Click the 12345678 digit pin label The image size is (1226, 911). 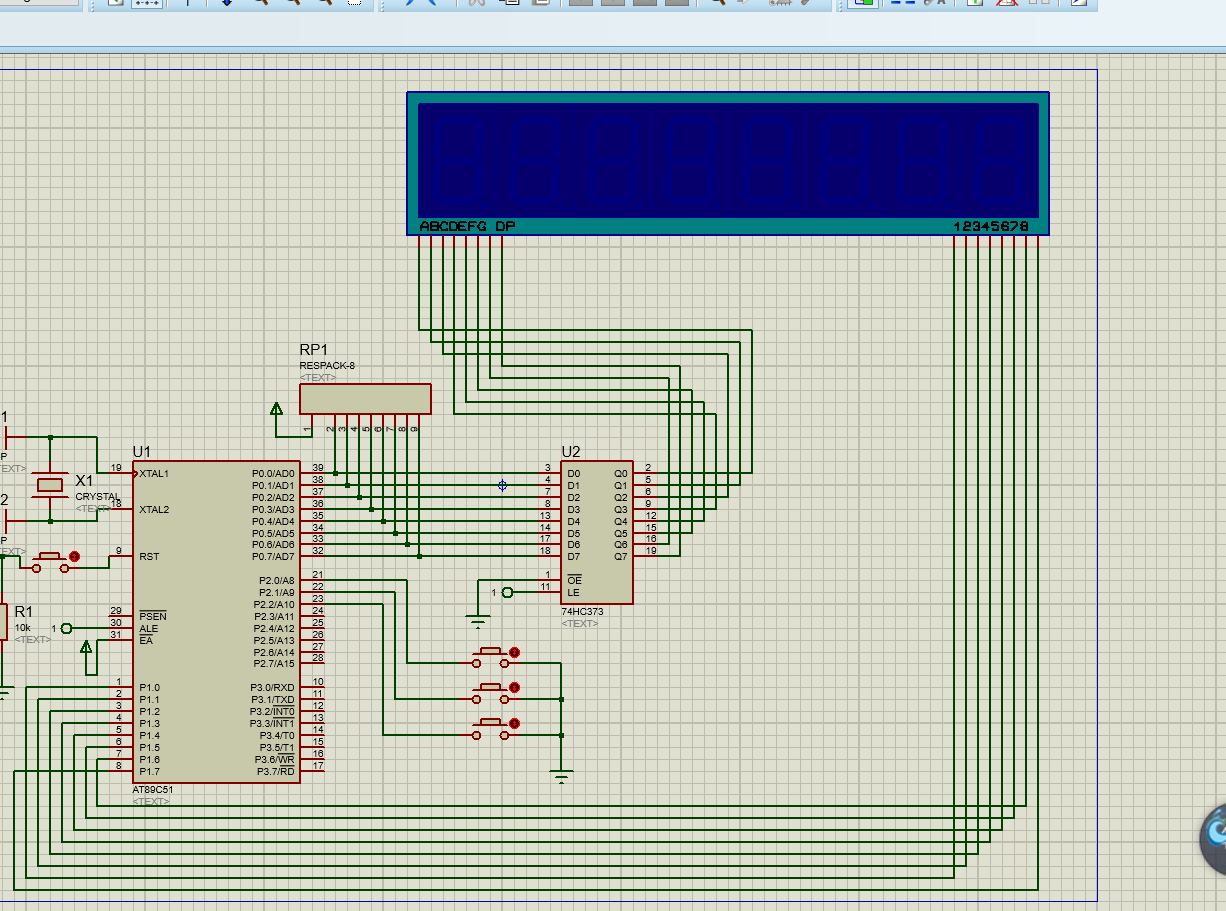pos(991,227)
